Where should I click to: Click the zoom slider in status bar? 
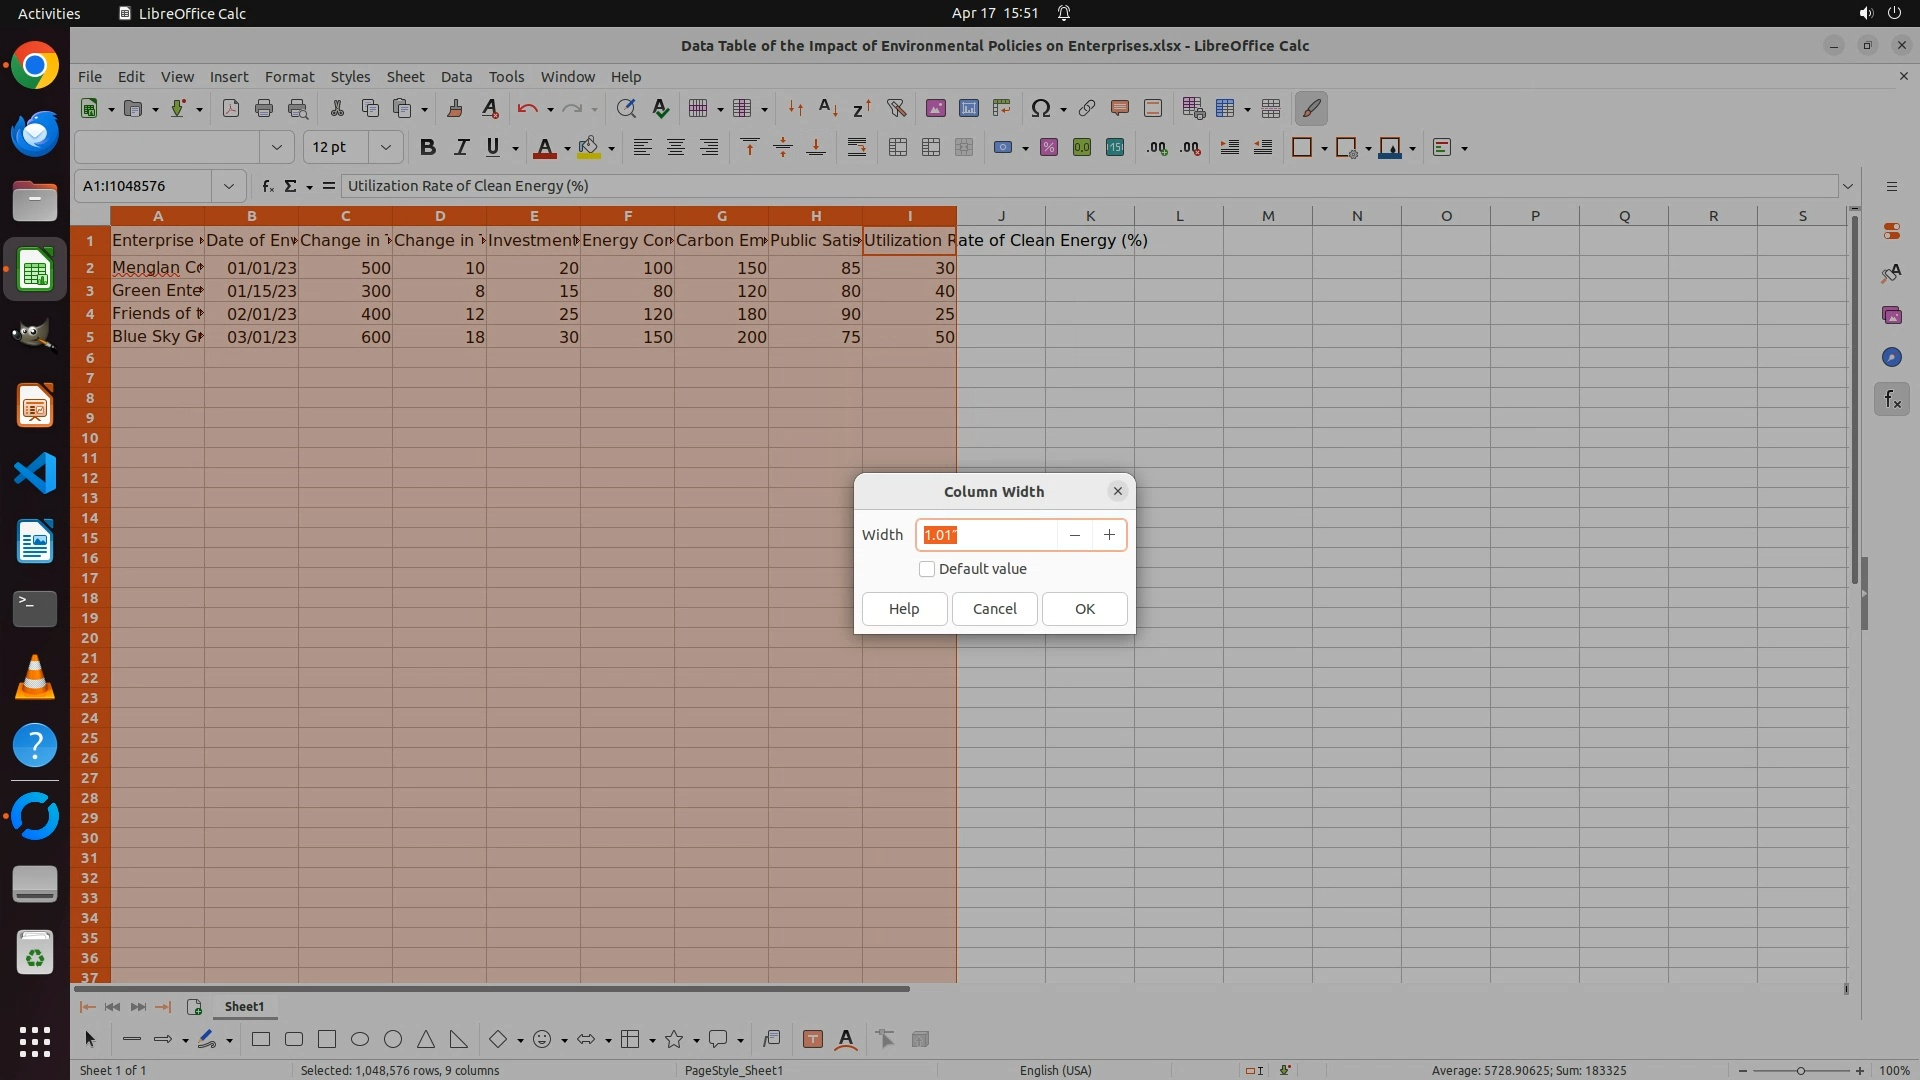[x=1800, y=1071]
